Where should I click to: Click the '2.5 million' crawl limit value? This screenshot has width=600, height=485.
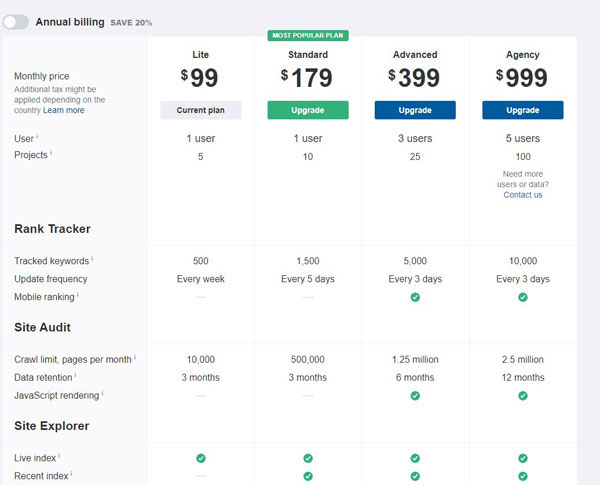[x=523, y=359]
